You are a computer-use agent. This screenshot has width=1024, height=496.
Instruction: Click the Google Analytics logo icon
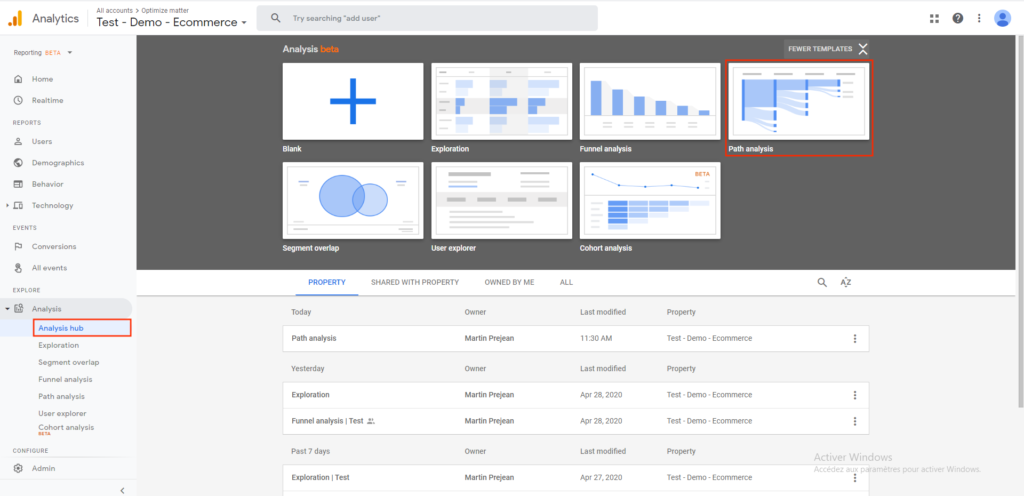click(x=15, y=18)
